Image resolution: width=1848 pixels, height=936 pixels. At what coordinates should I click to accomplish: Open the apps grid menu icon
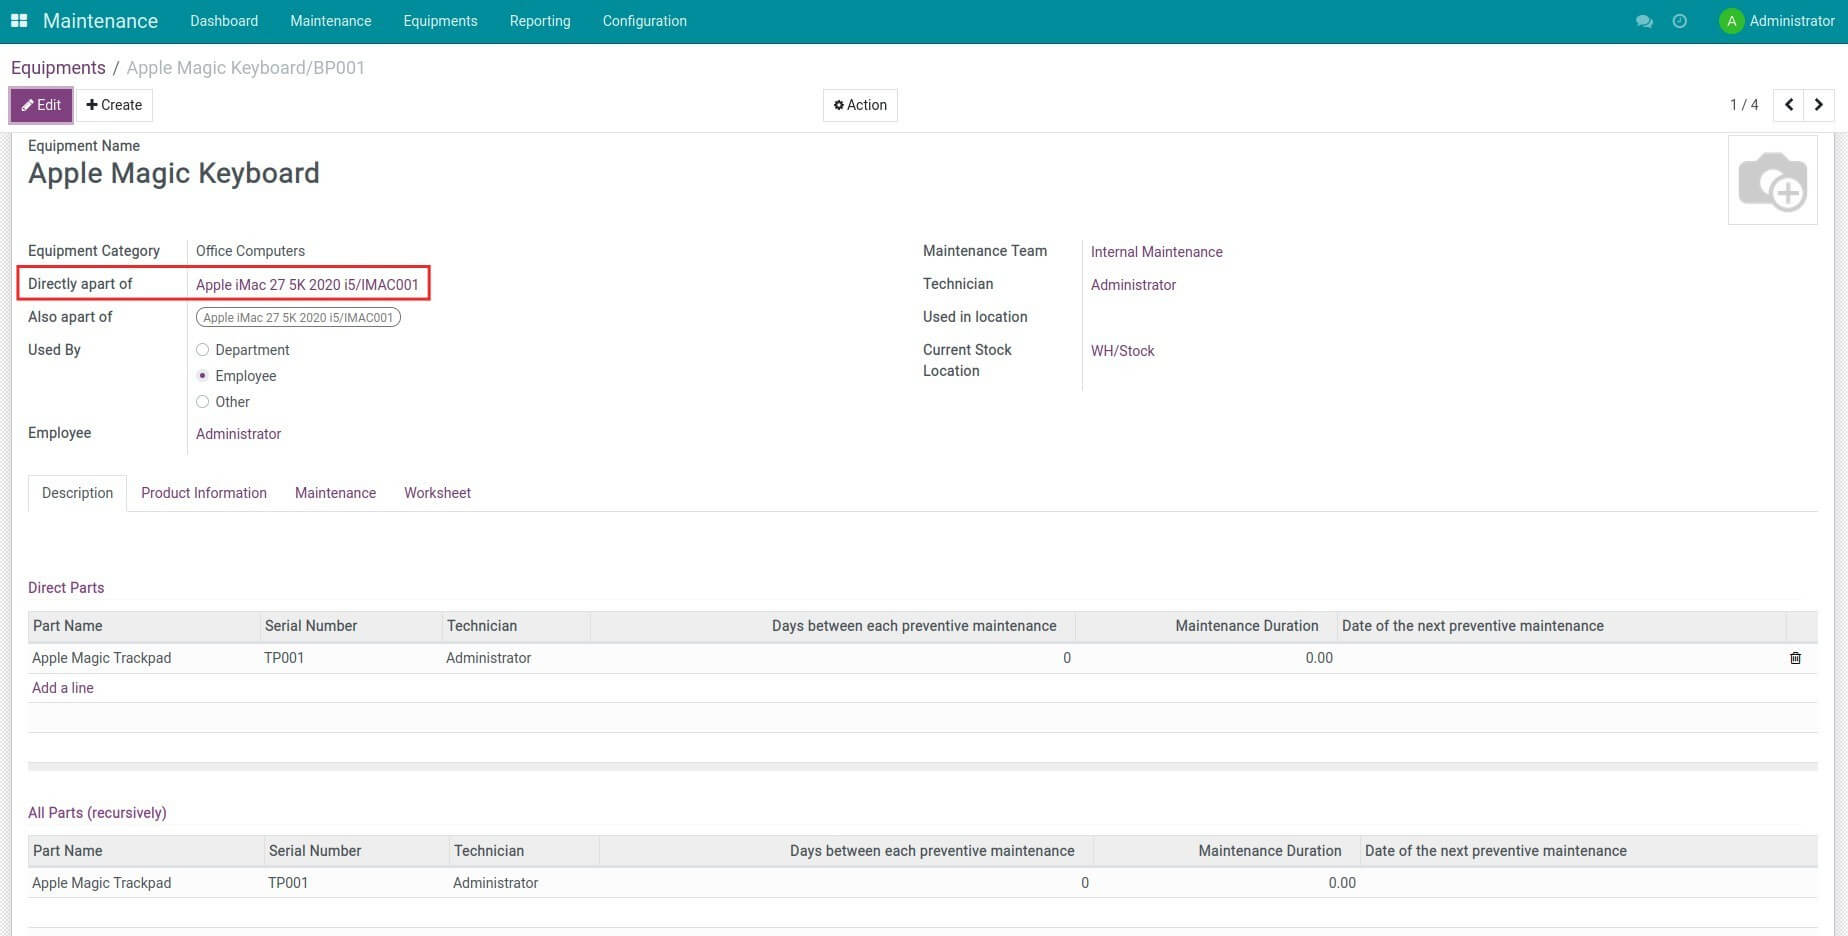(19, 21)
